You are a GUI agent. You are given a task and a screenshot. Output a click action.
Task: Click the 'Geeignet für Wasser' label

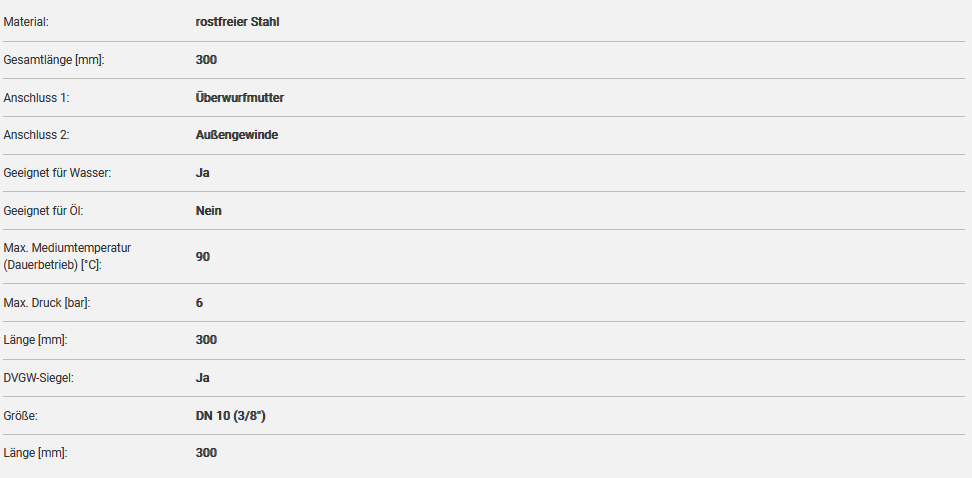(57, 173)
